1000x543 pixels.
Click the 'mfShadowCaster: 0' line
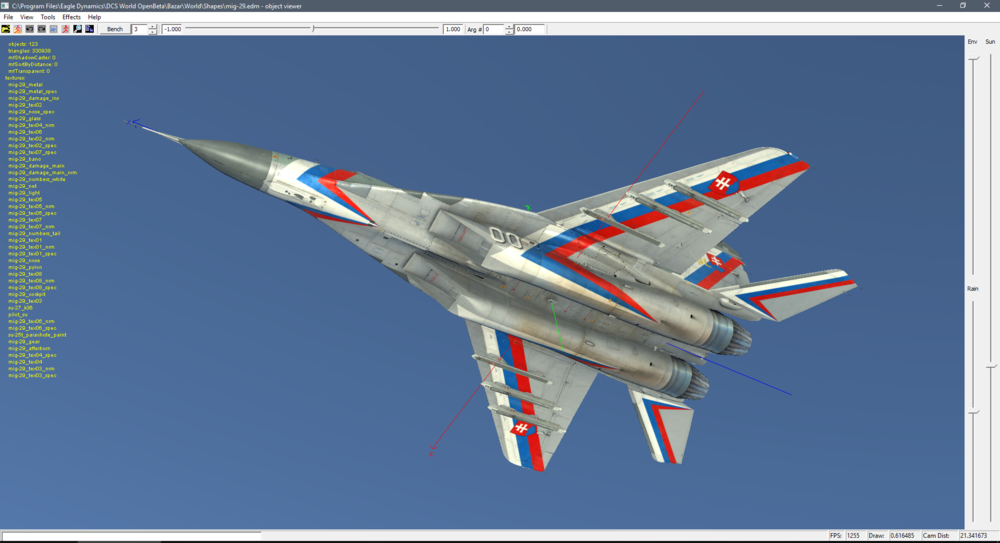point(32,57)
